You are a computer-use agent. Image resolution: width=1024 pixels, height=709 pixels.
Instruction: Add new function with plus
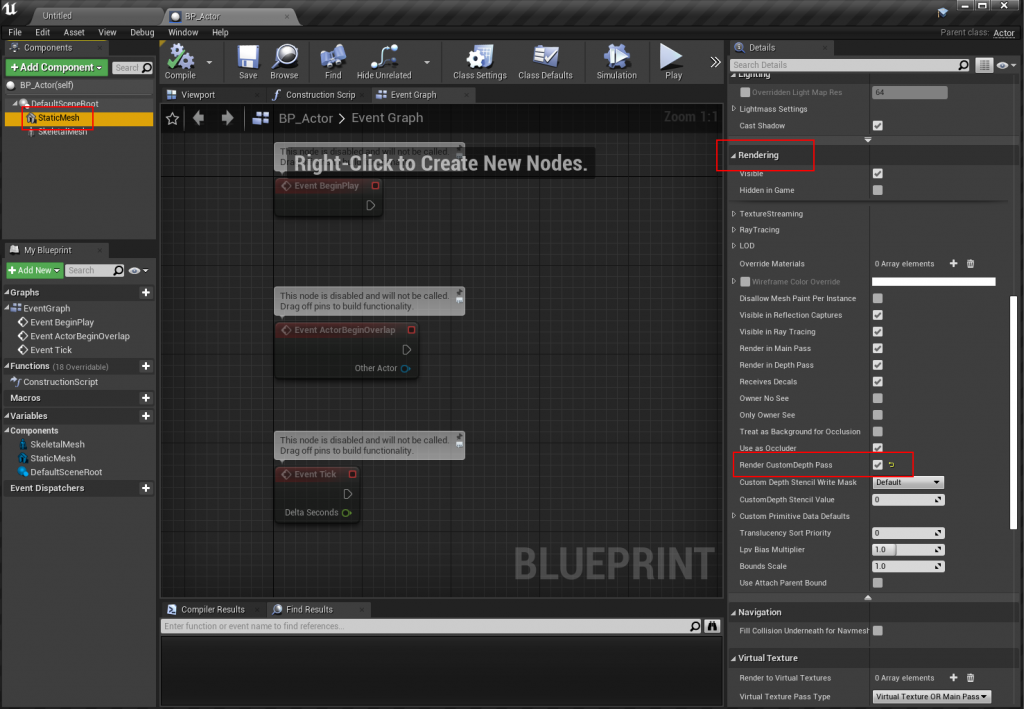point(146,366)
